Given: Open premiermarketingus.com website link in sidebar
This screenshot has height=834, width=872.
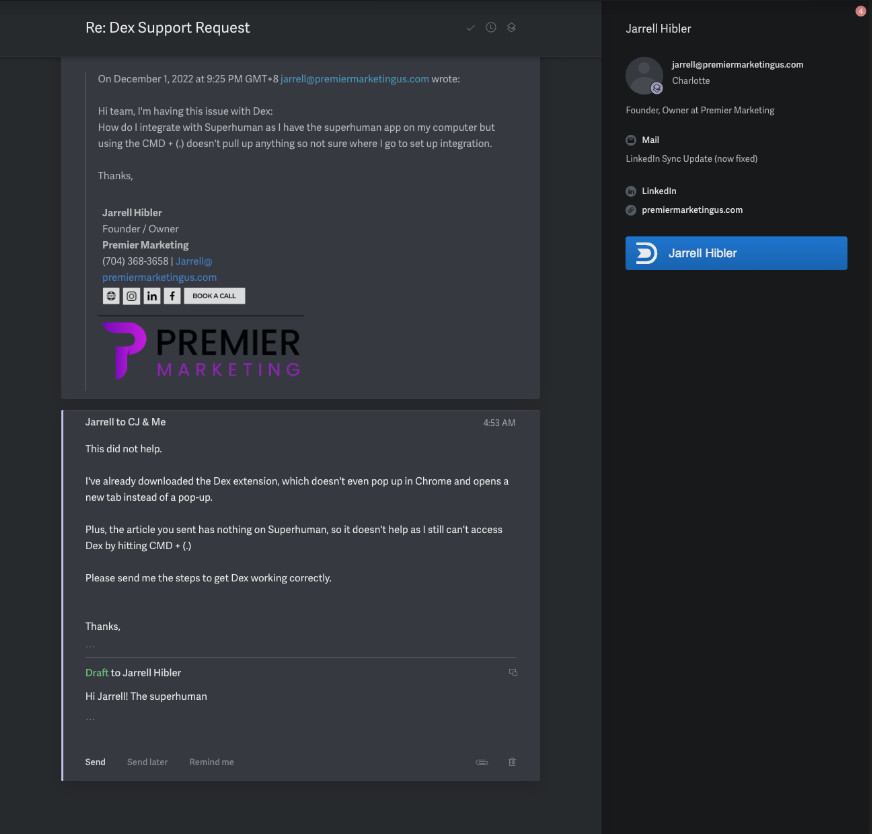Looking at the screenshot, I should coord(692,210).
